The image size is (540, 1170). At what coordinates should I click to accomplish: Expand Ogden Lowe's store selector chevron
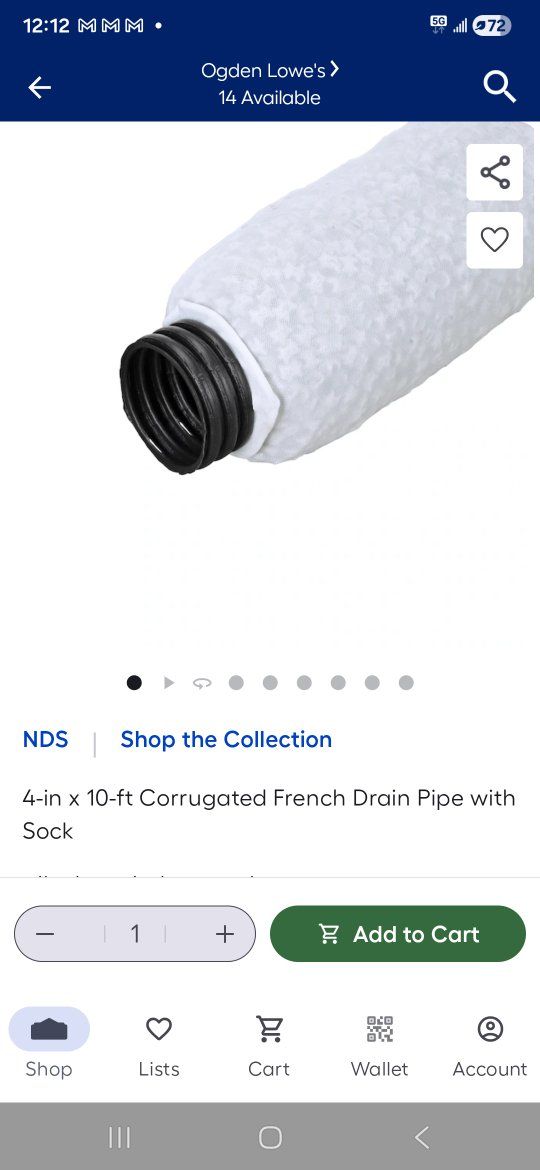point(335,69)
